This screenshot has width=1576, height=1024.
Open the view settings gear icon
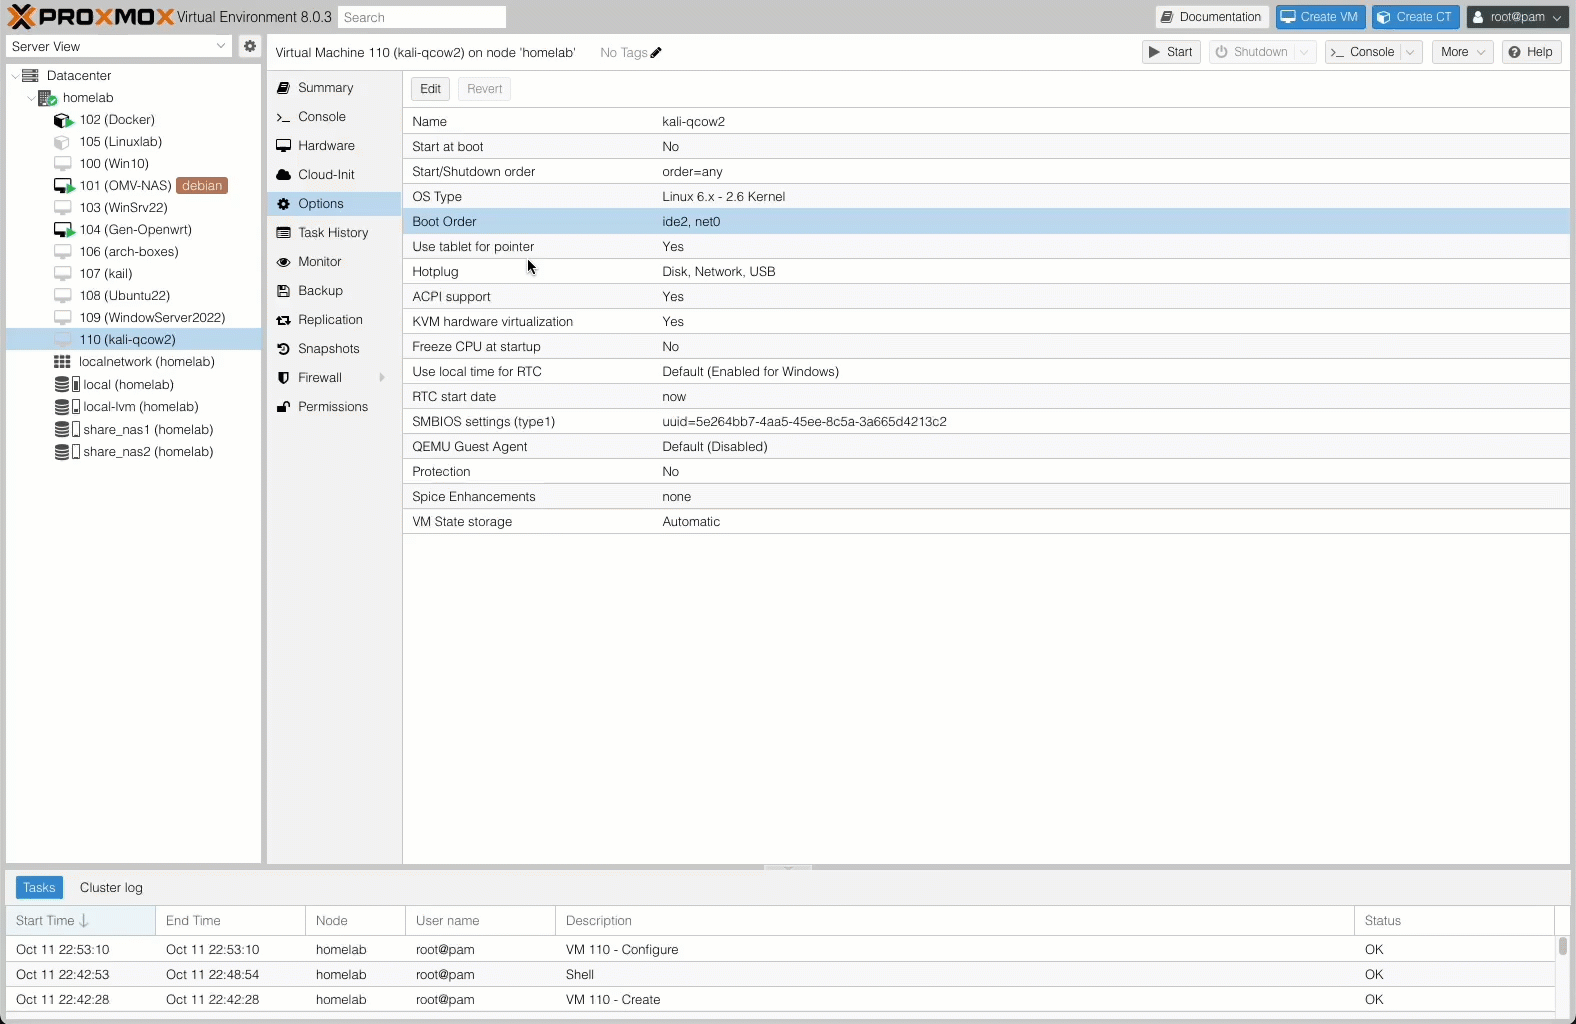click(250, 46)
